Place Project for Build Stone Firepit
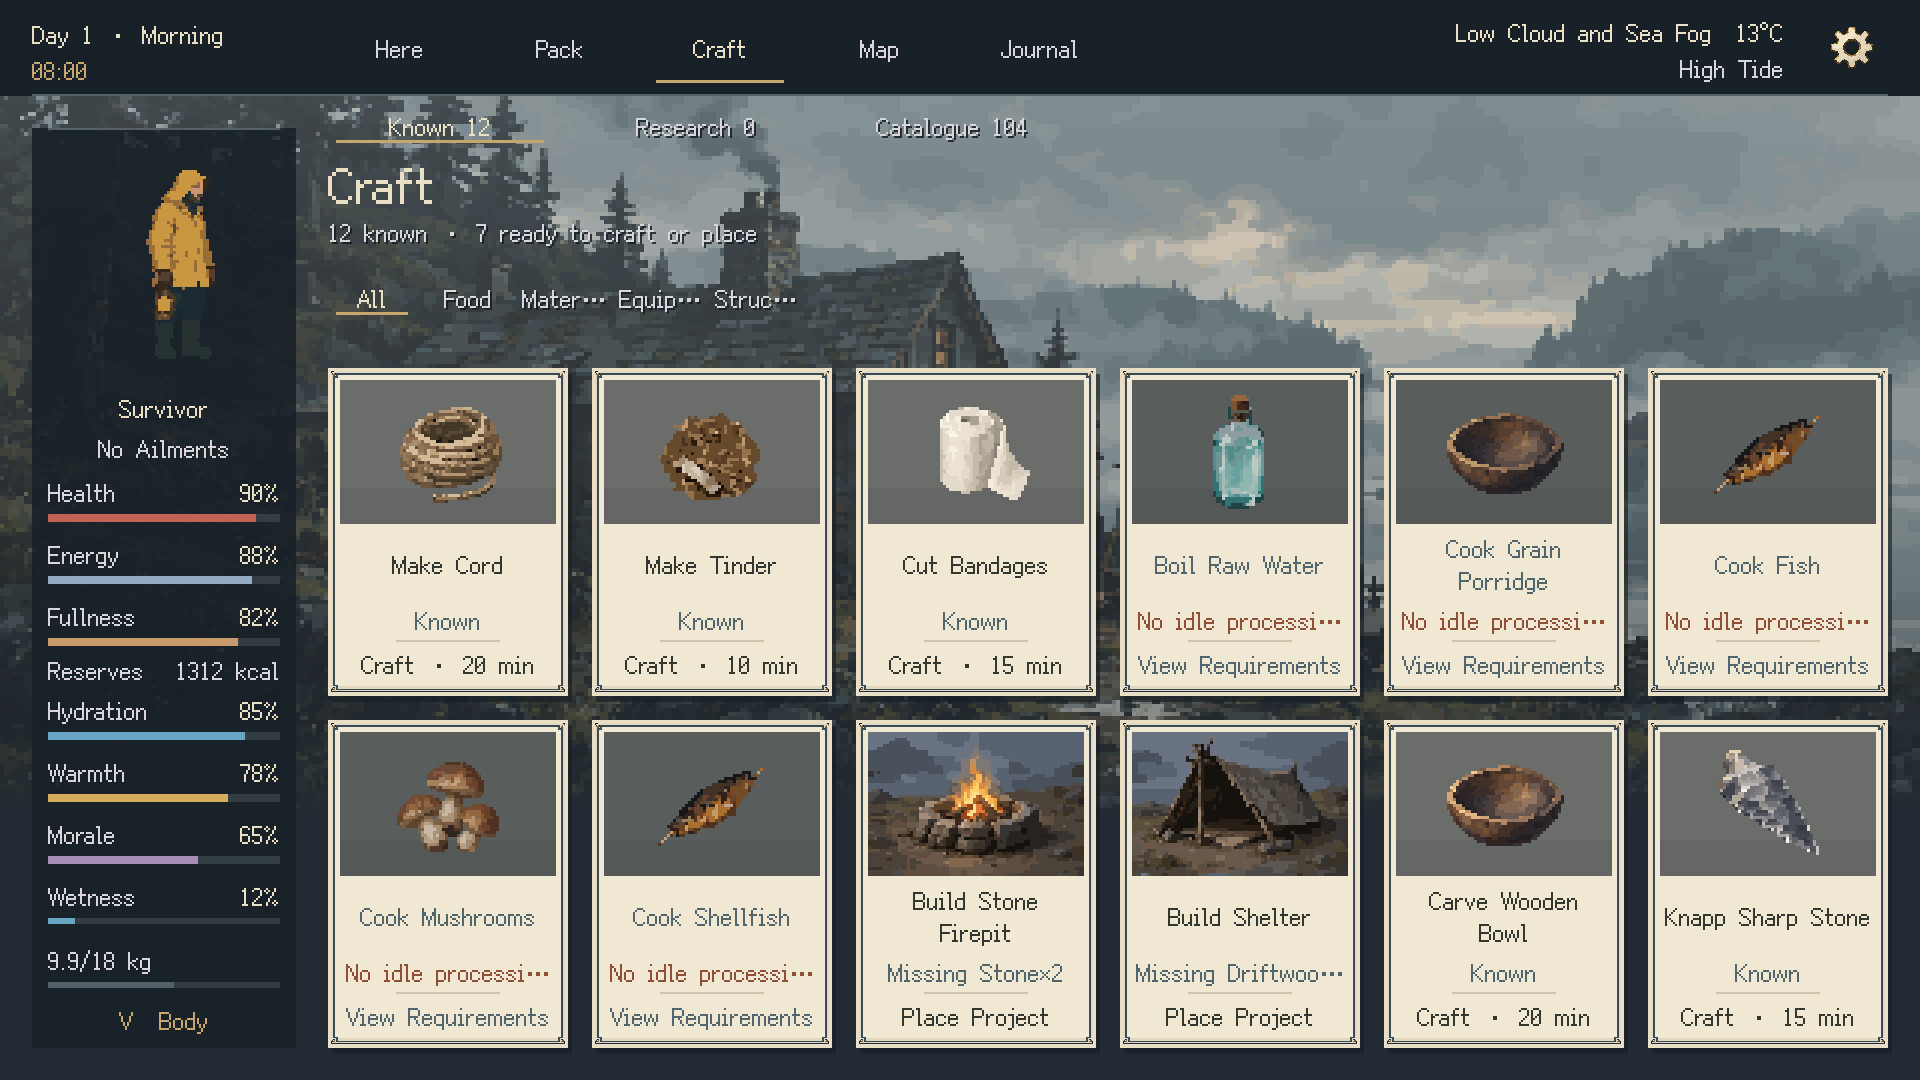1920x1080 pixels. click(975, 1018)
